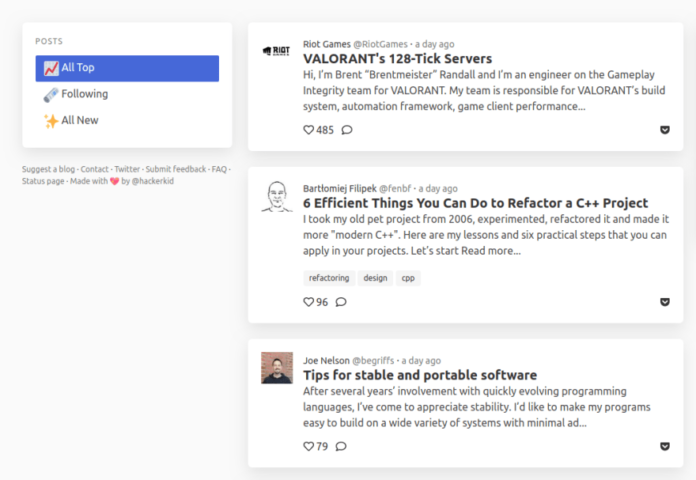Select the cpp tag

point(408,278)
